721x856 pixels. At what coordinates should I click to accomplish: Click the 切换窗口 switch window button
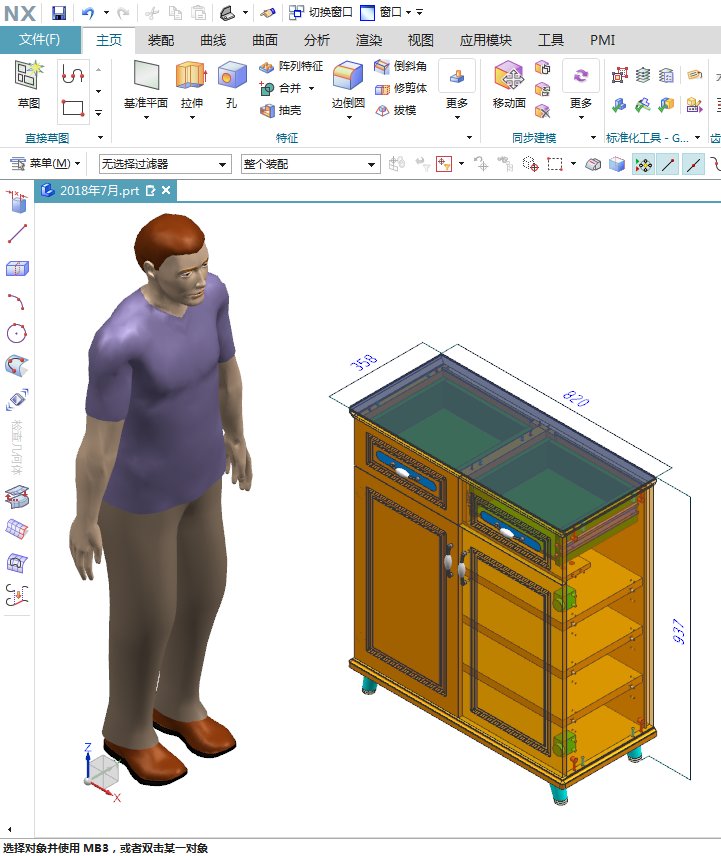(x=318, y=12)
